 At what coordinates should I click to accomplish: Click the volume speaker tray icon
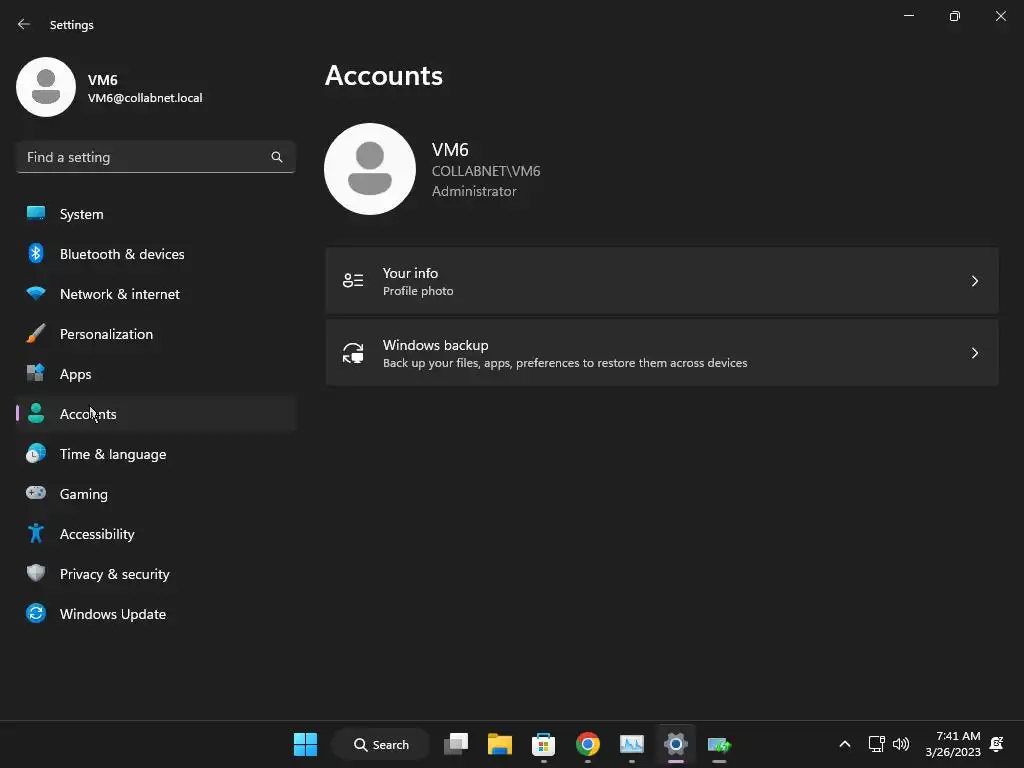[x=901, y=744]
